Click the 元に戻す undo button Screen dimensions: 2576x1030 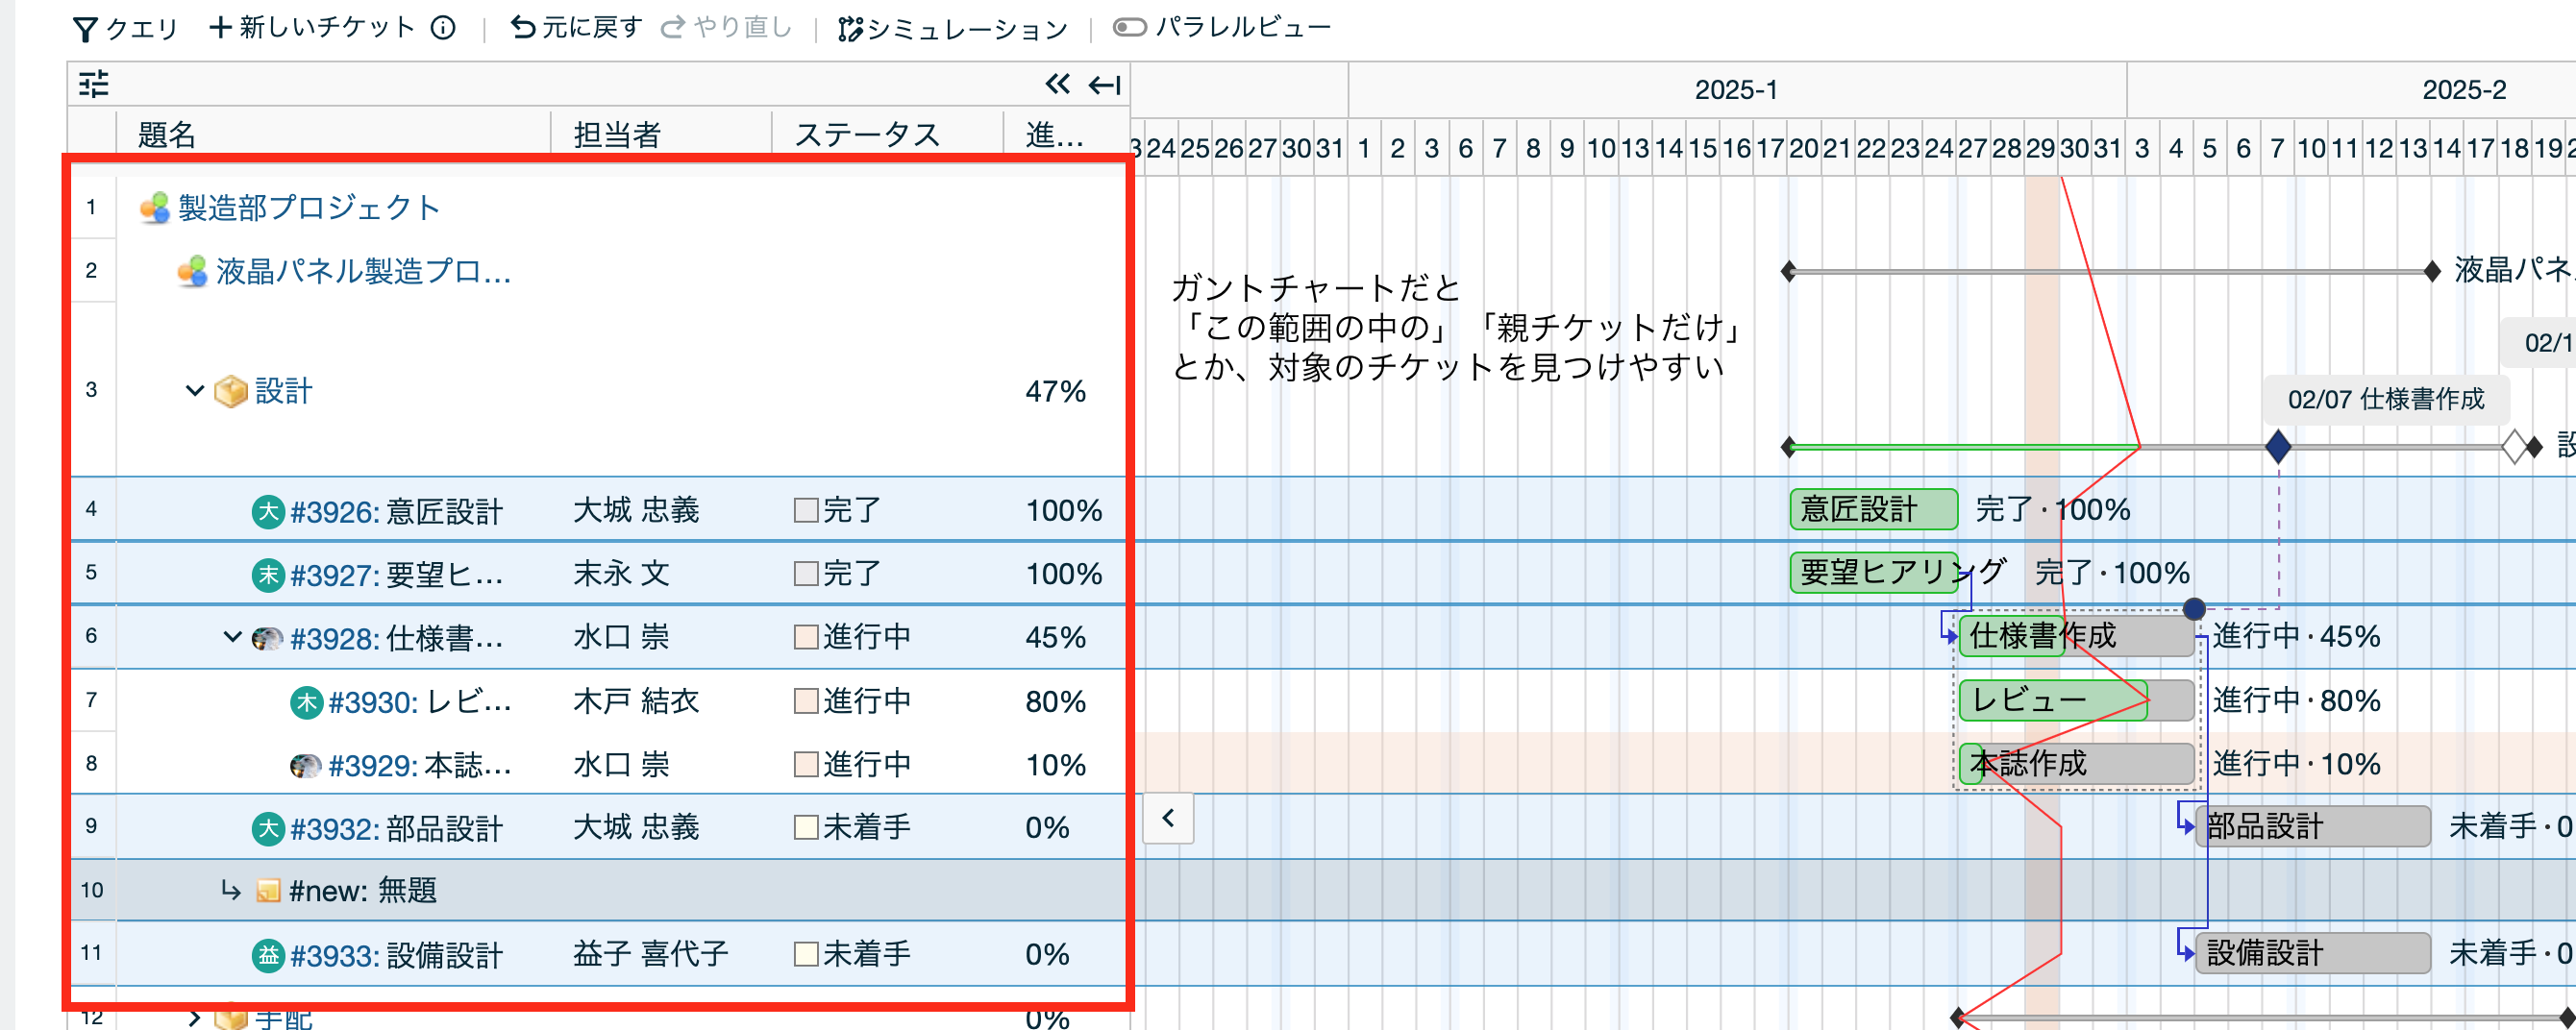coord(576,27)
